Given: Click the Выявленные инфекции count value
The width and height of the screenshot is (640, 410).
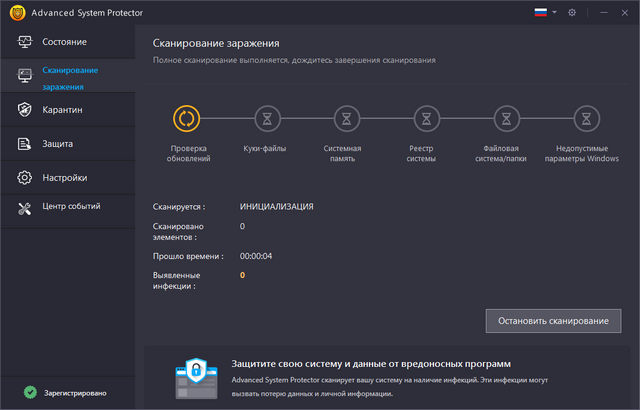Looking at the screenshot, I should point(242,275).
